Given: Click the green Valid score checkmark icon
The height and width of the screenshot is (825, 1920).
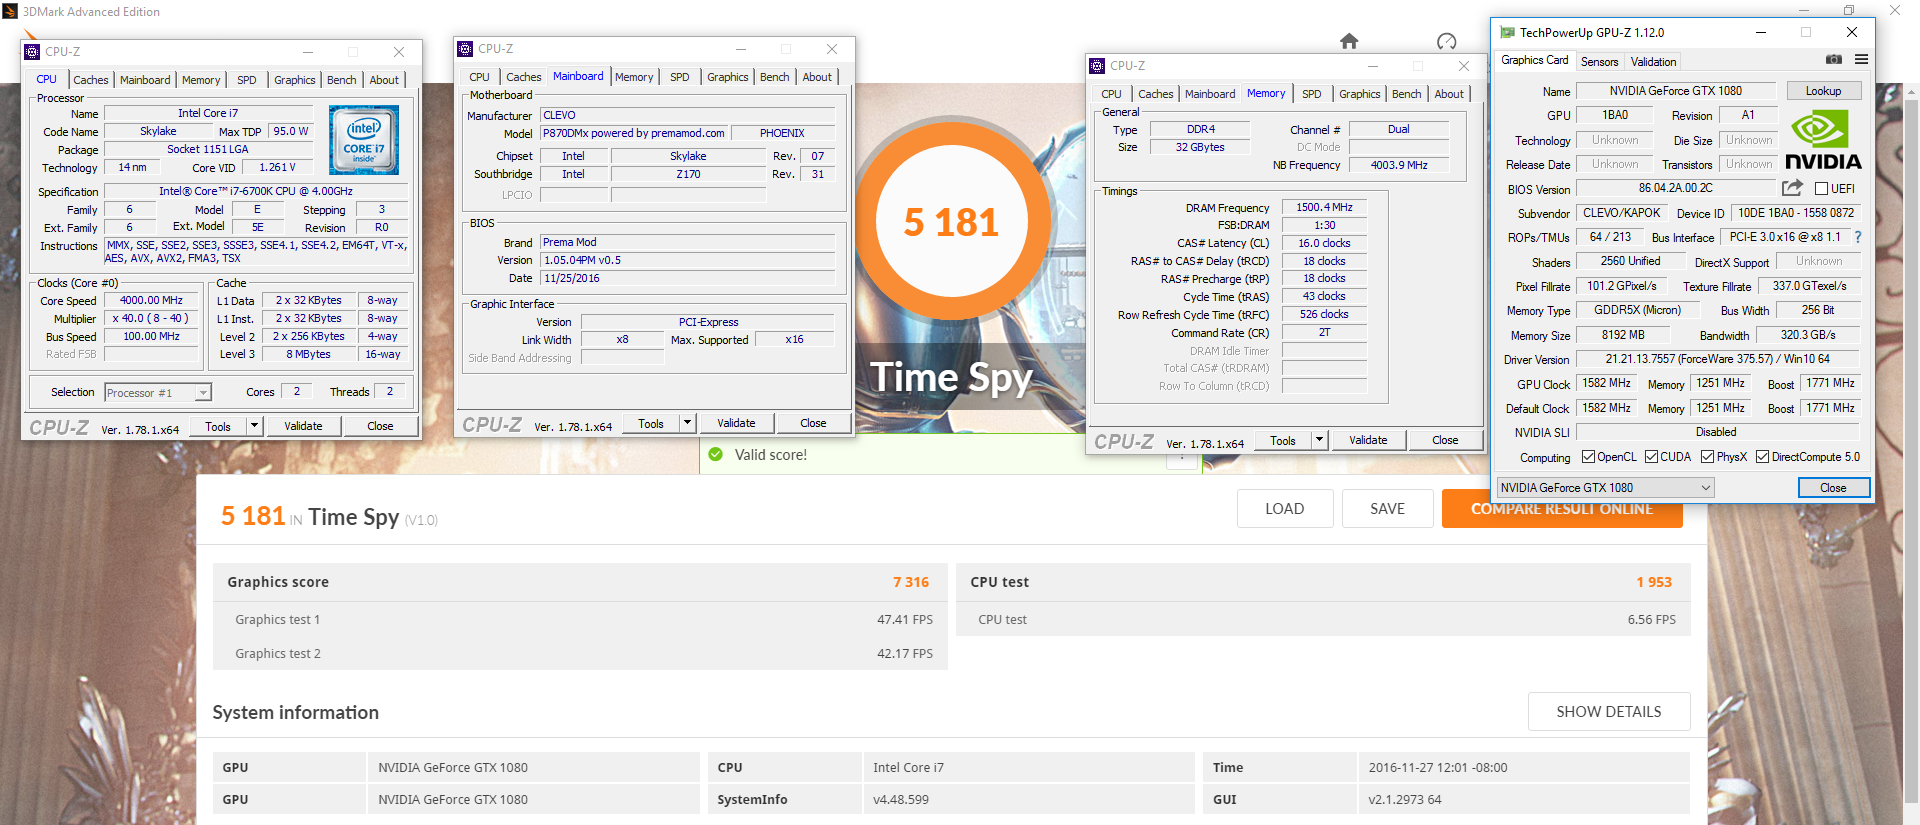Looking at the screenshot, I should pos(715,454).
